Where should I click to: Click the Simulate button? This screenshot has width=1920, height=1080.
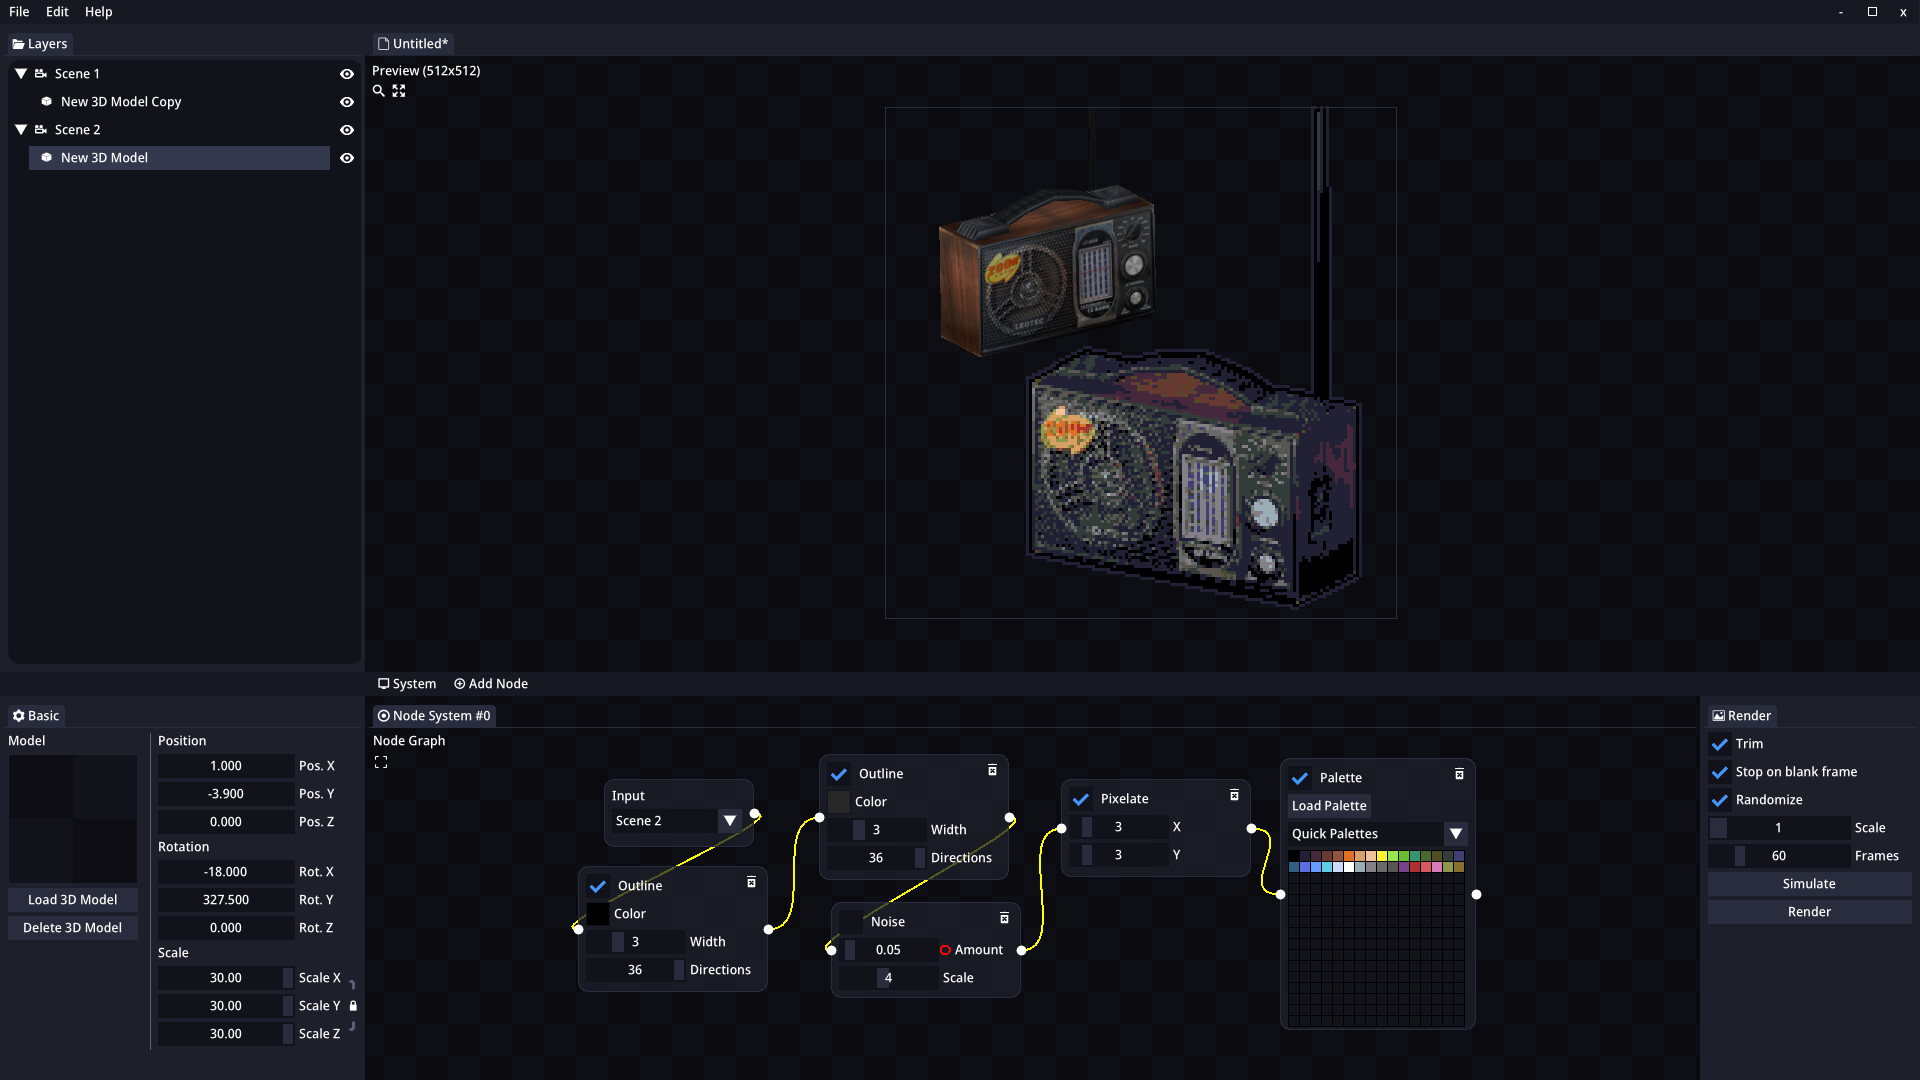coord(1808,884)
